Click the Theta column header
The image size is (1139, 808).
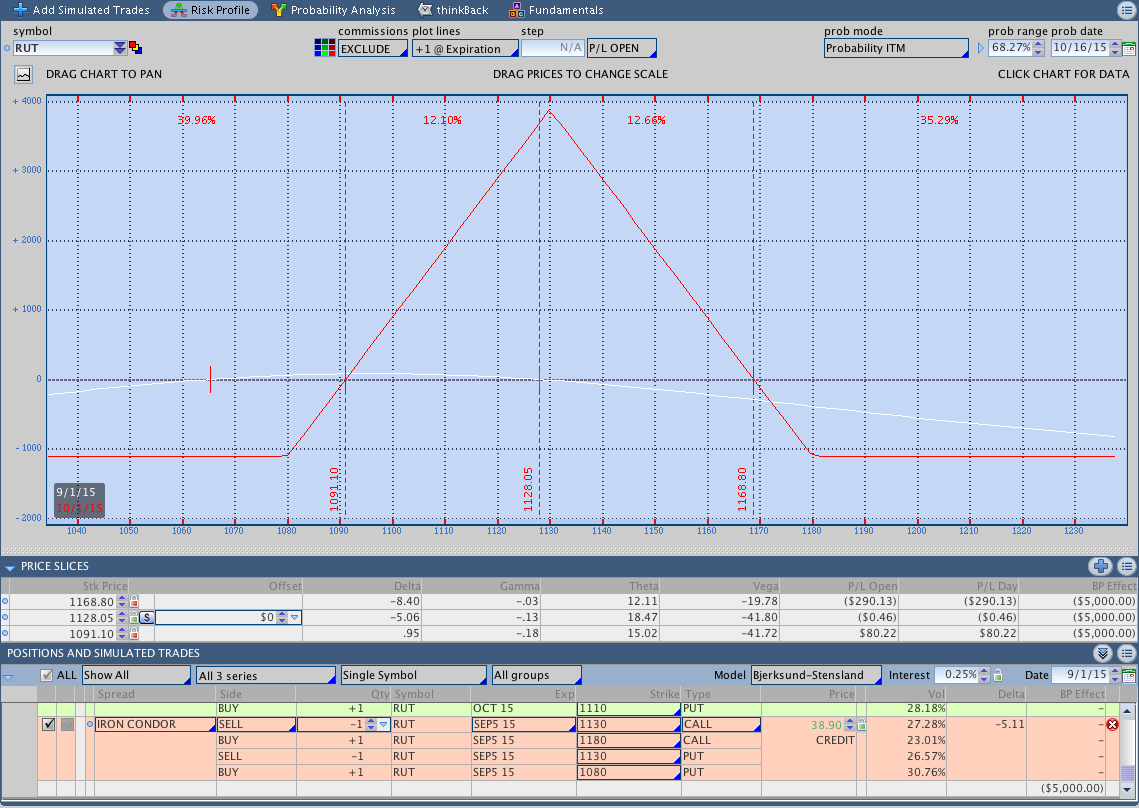click(644, 586)
